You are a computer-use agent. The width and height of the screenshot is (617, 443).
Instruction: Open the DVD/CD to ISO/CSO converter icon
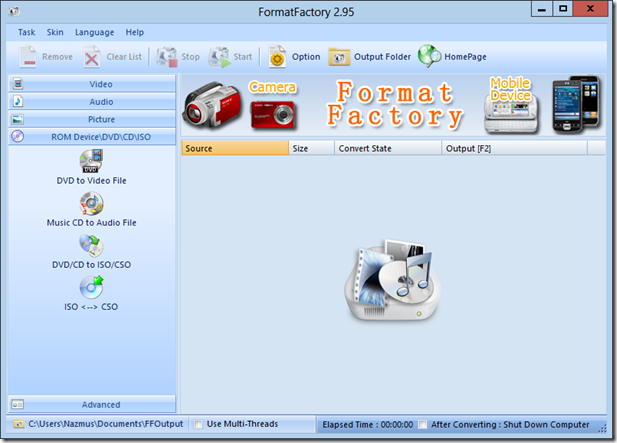point(91,246)
